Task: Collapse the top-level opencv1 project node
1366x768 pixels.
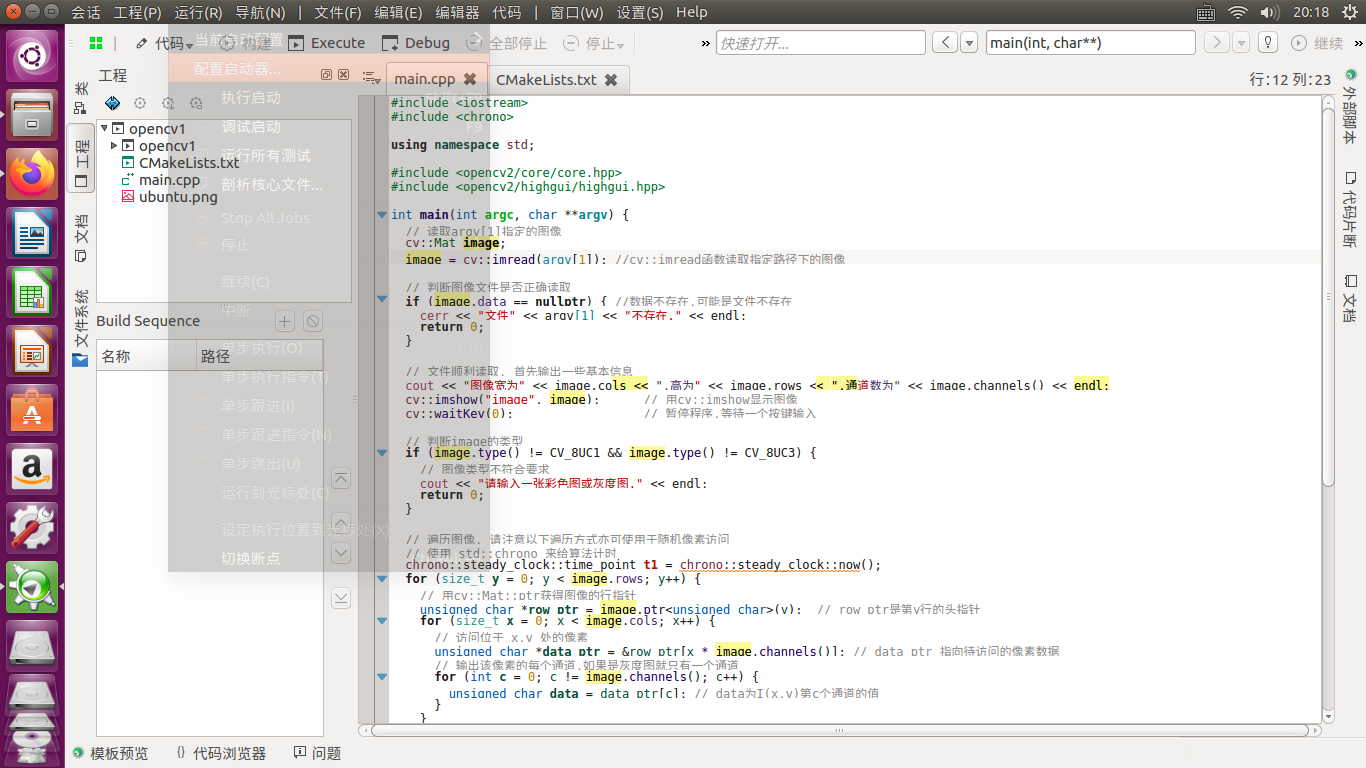Action: click(104, 128)
